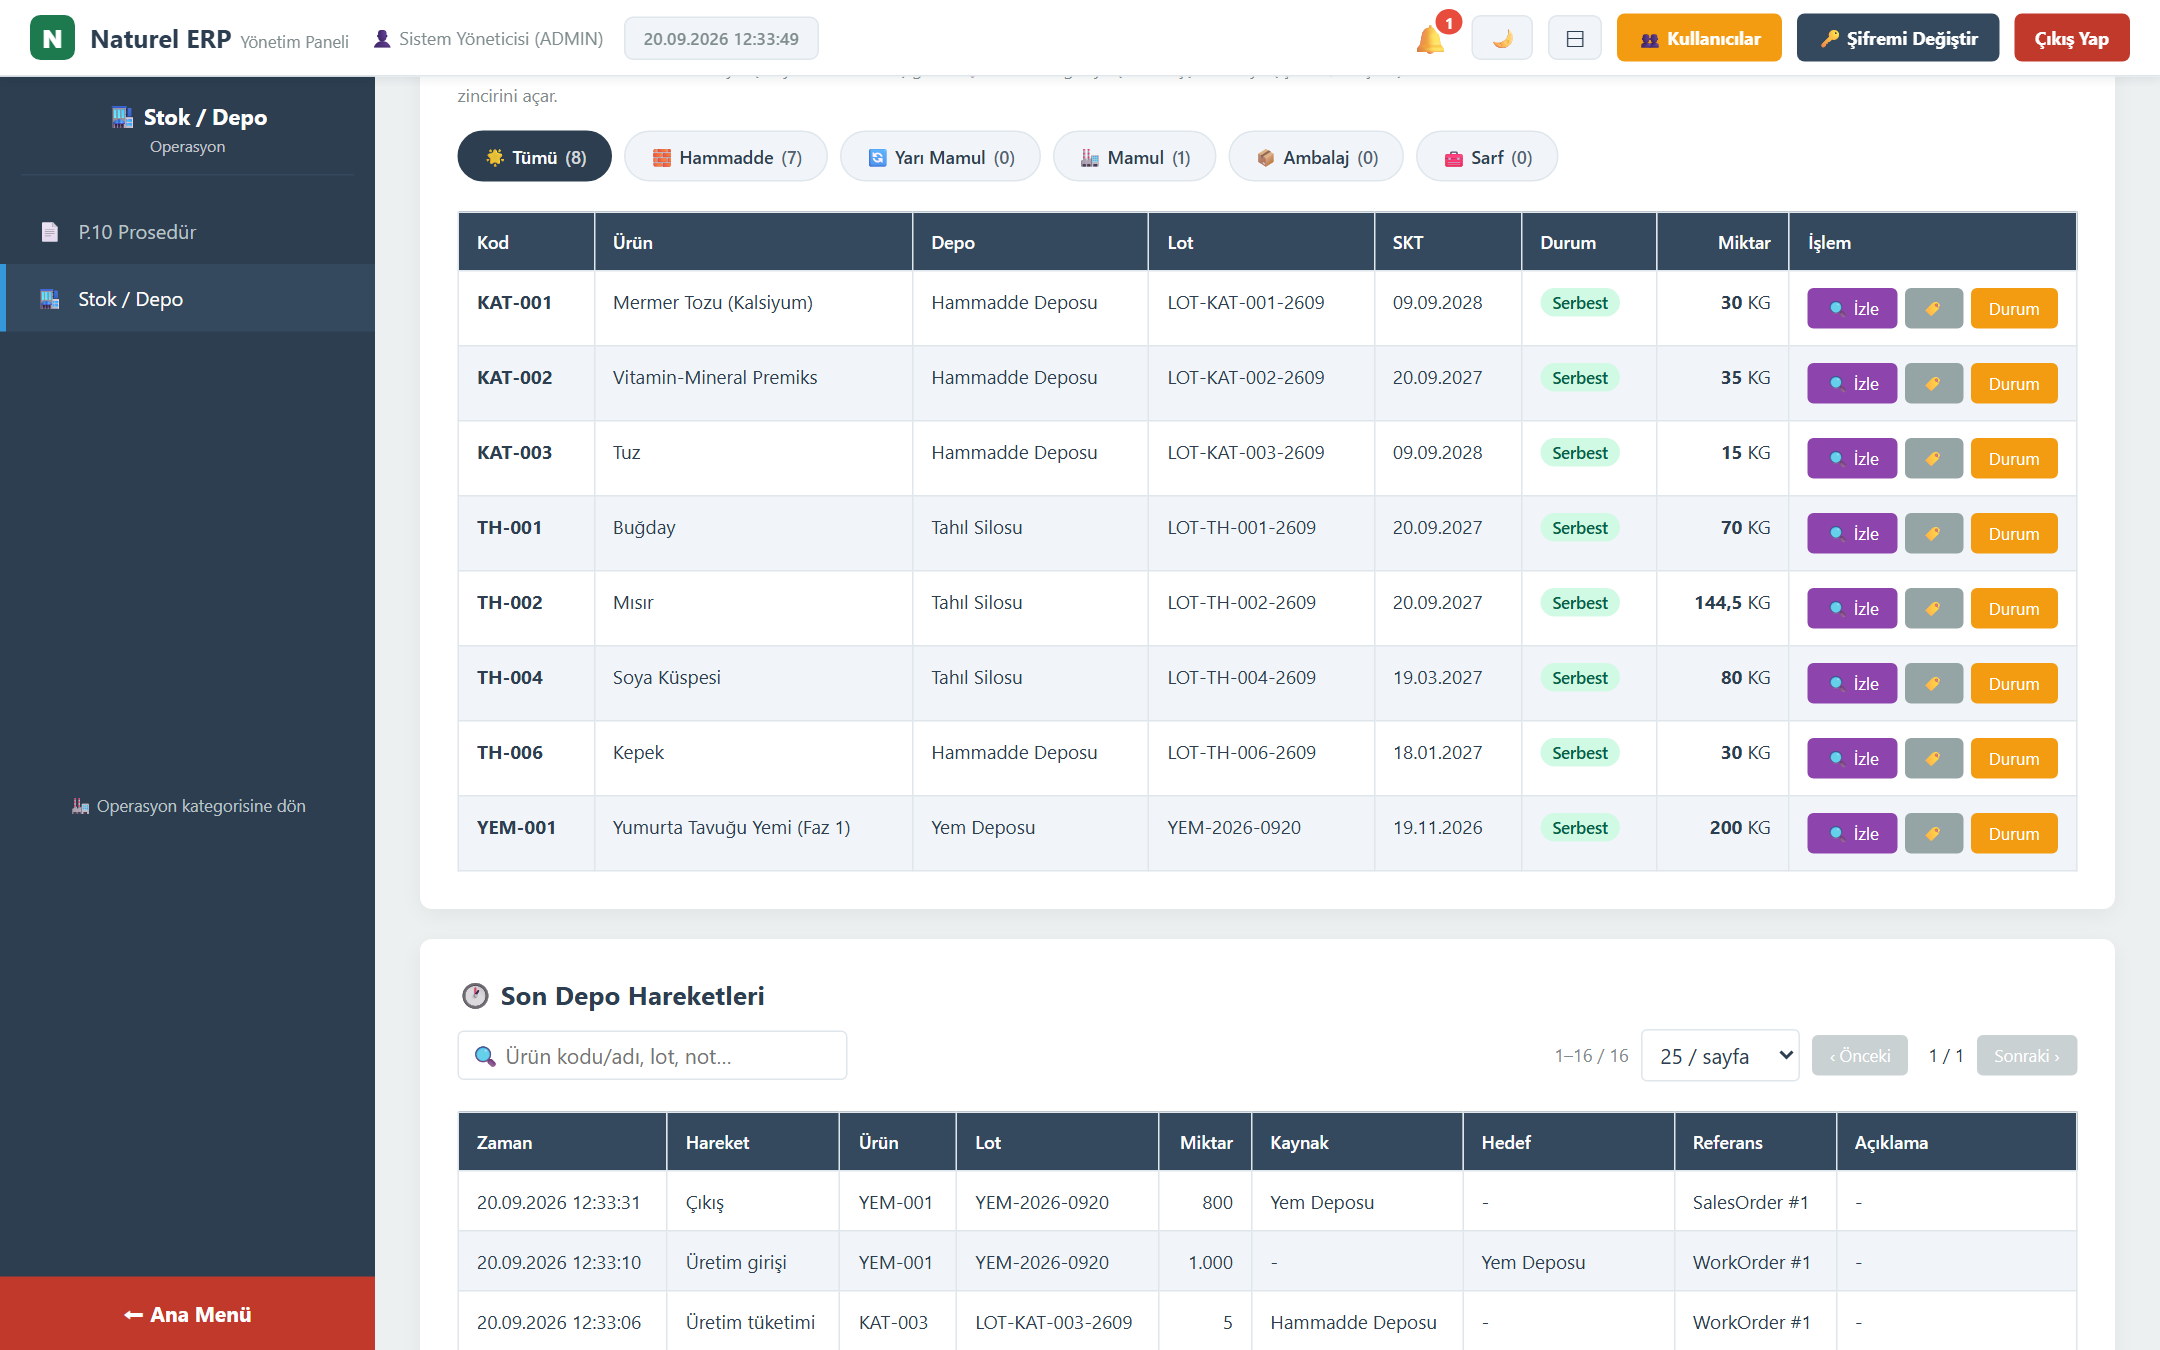This screenshot has width=2160, height=1350.
Task: Open the notification bell icon
Action: [1430, 39]
